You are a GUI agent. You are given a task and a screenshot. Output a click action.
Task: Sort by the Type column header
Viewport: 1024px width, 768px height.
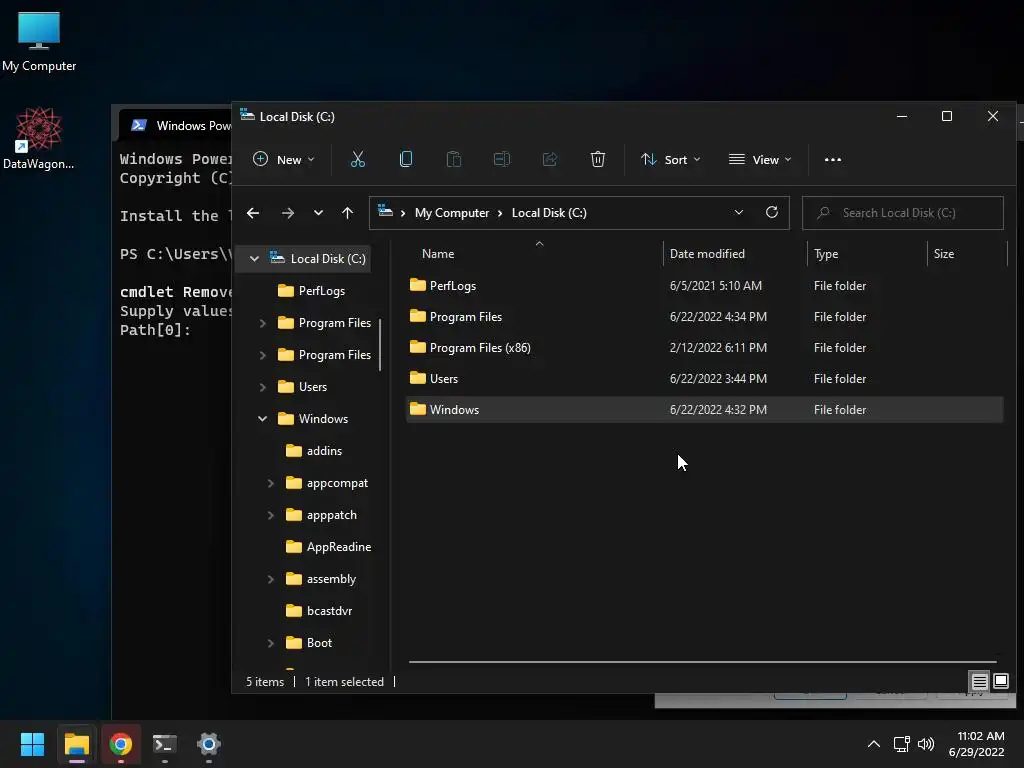[867, 253]
